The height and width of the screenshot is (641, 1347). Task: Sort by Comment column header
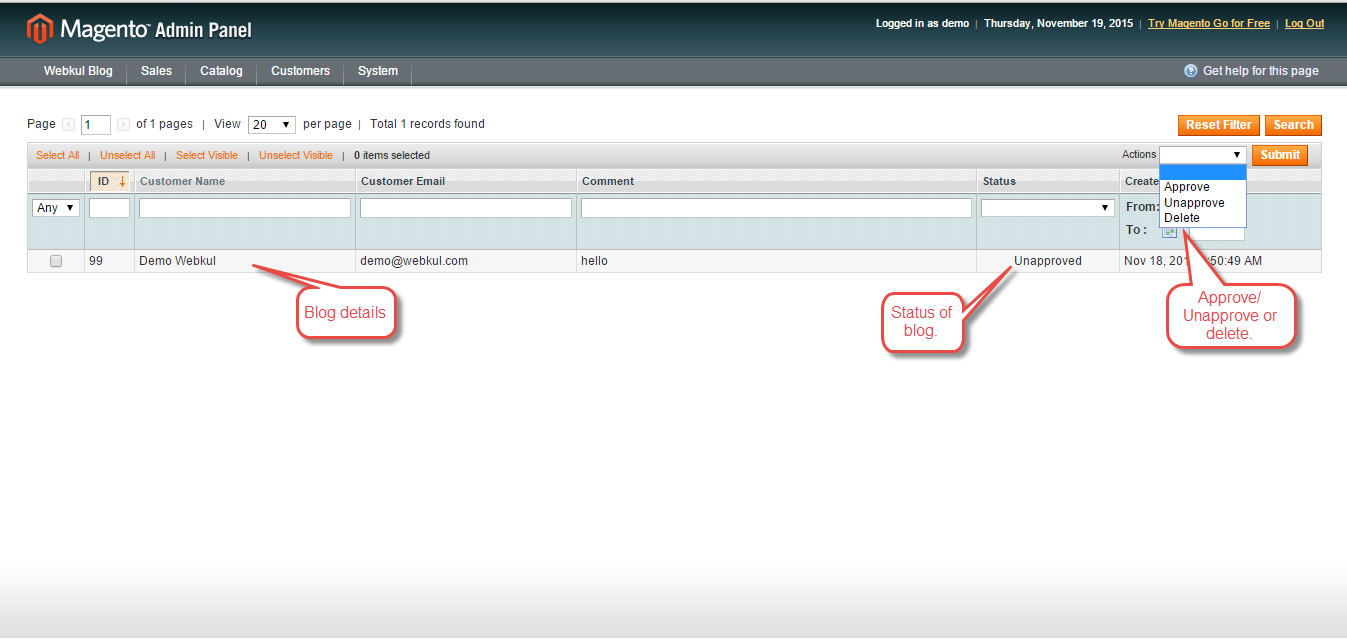[x=608, y=181]
